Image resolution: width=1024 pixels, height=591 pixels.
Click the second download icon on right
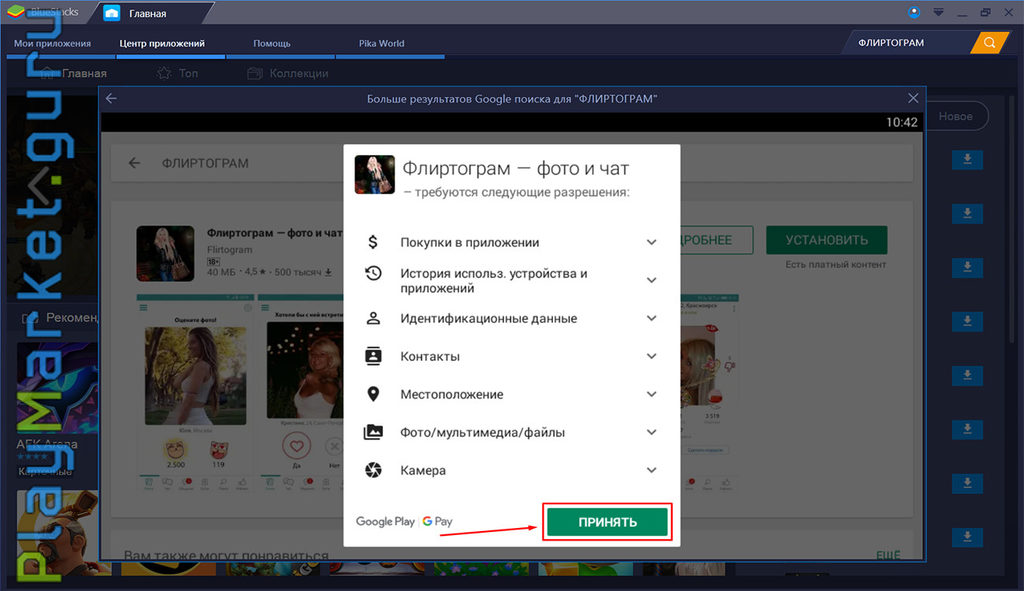point(967,214)
